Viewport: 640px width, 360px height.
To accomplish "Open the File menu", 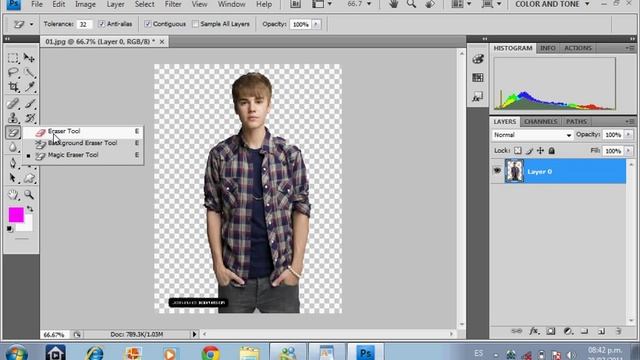I will pyautogui.click(x=37, y=4).
